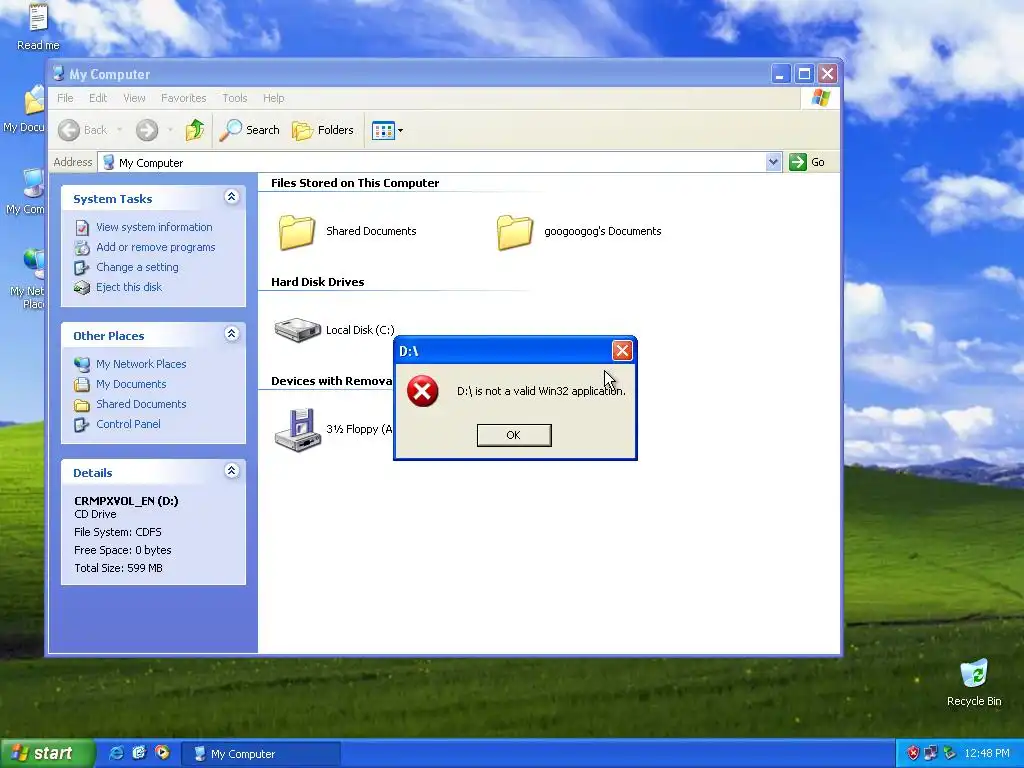This screenshot has width=1024, height=768.
Task: Select the Local Disk (C:) drive
Action: [297, 330]
